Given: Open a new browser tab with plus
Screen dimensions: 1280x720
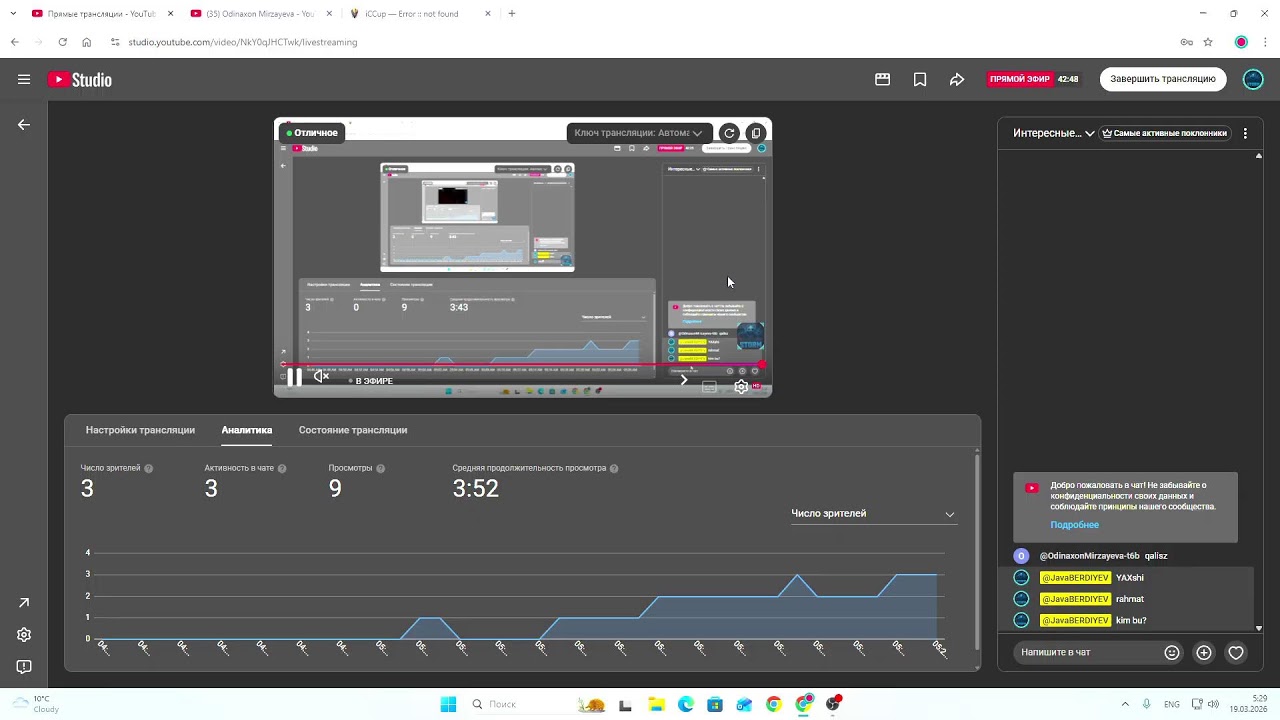Looking at the screenshot, I should click(x=512, y=14).
